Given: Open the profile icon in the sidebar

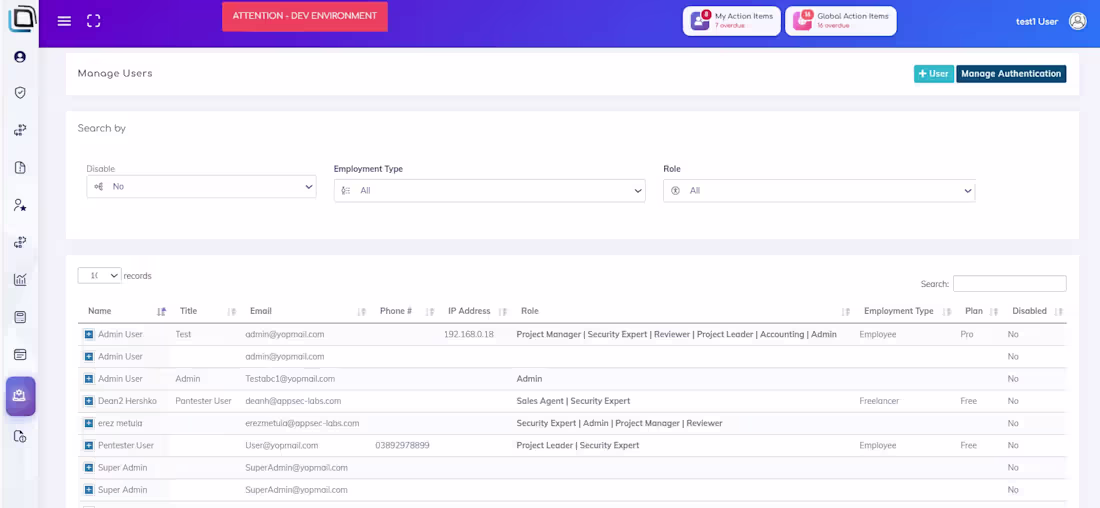Looking at the screenshot, I should coord(20,57).
